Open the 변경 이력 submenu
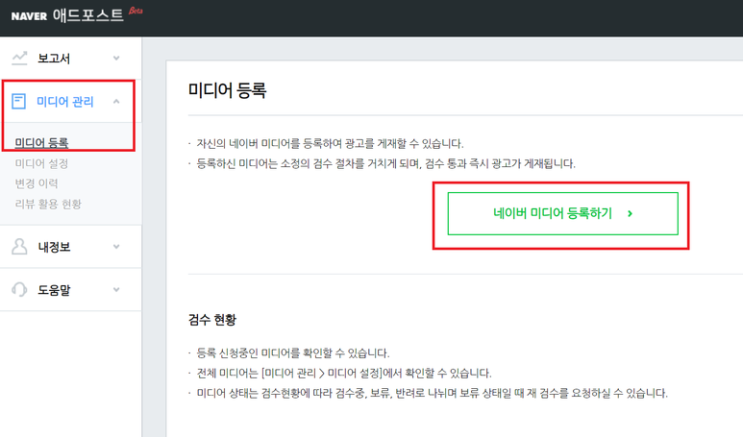 [36, 183]
